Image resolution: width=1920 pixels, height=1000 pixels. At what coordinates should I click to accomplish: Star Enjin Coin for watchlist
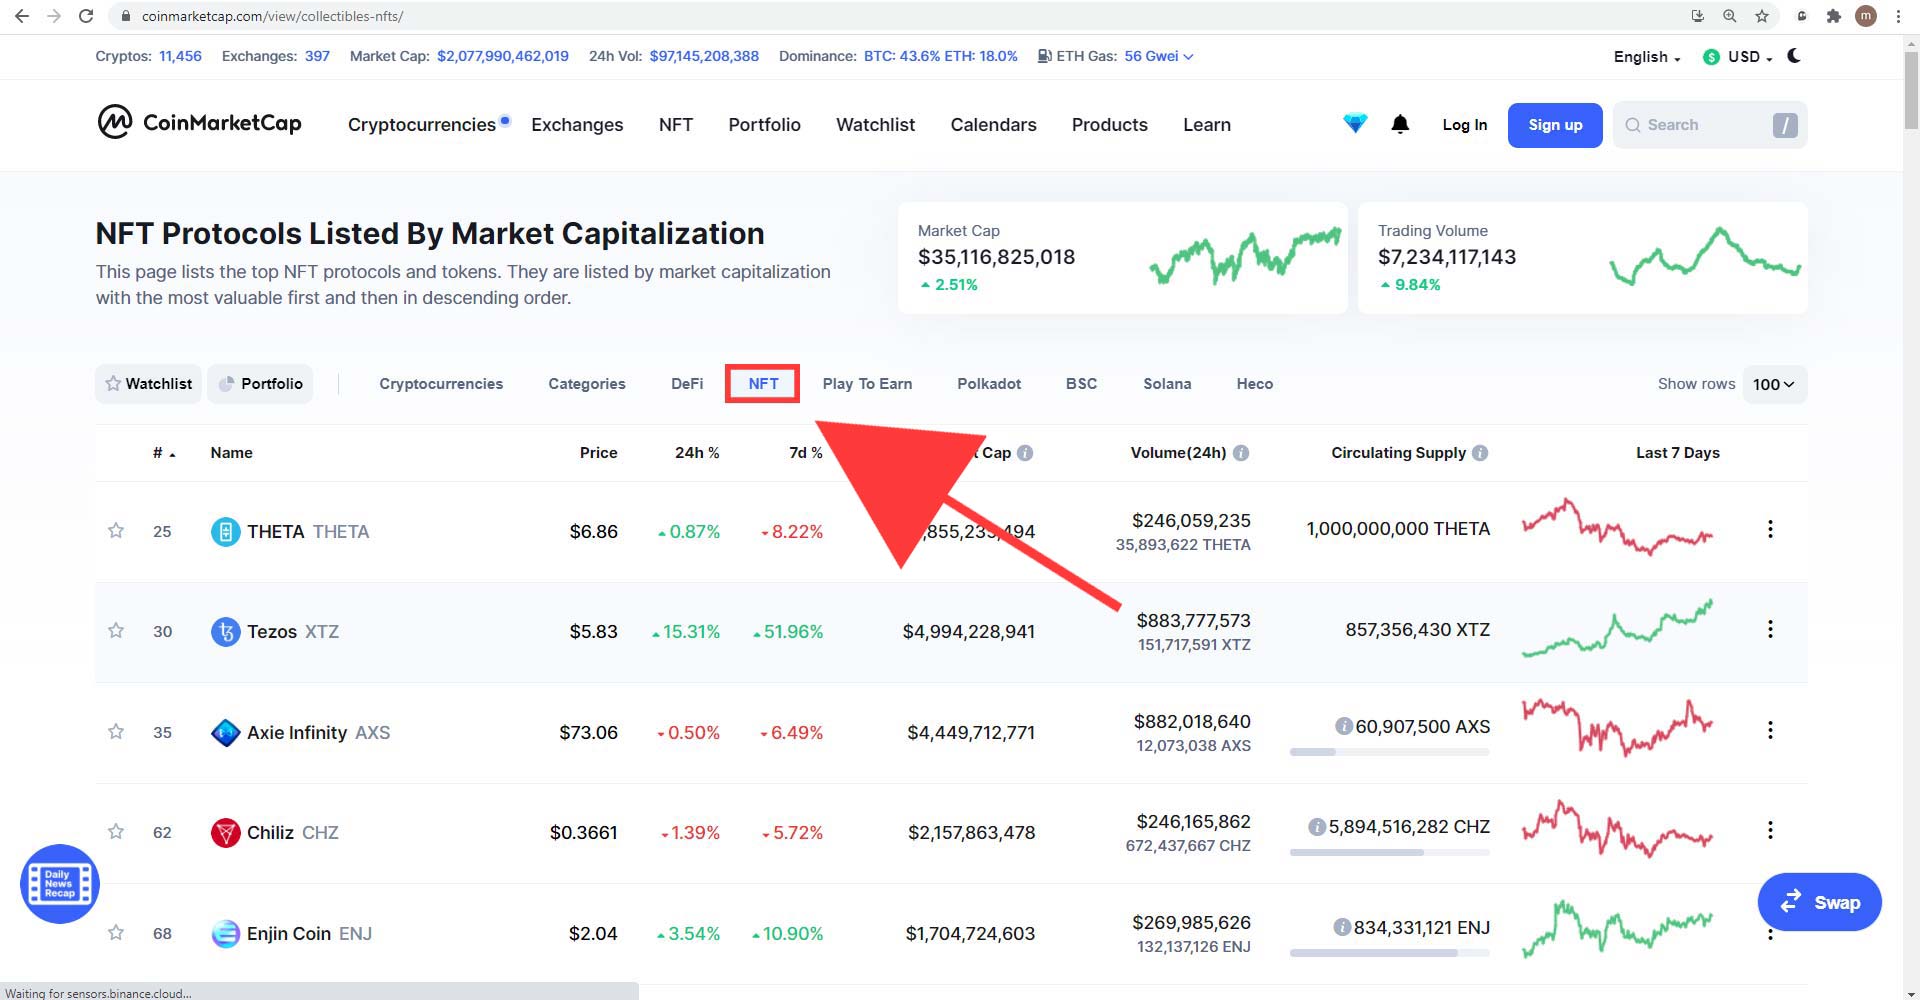(116, 932)
